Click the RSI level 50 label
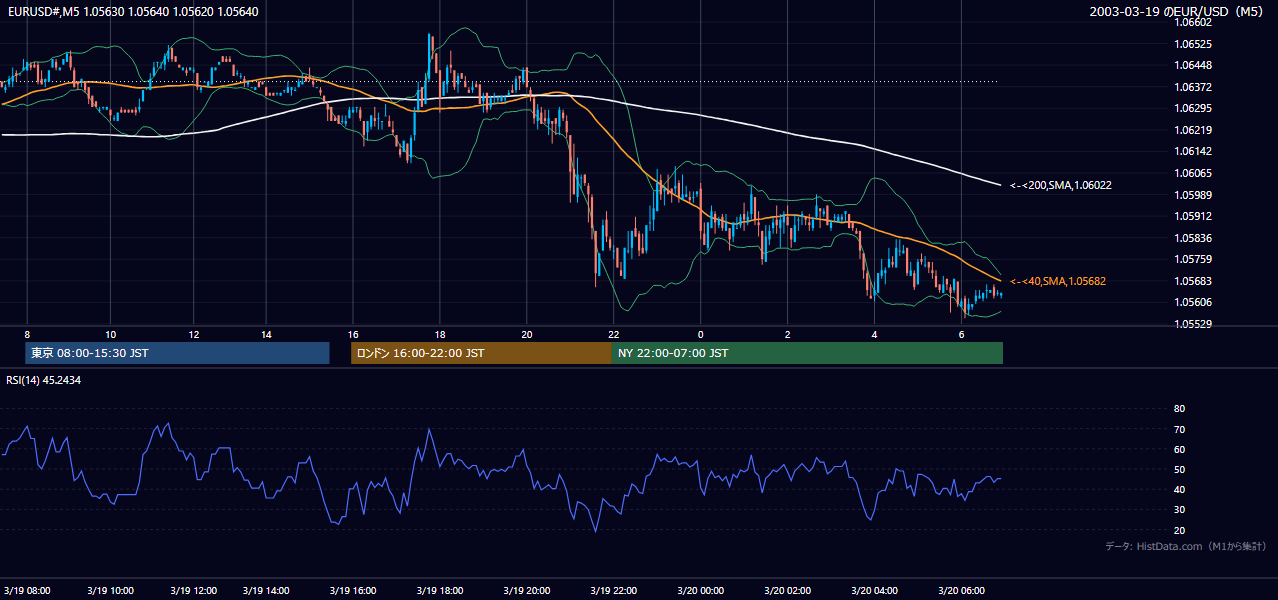This screenshot has width=1278, height=600. click(1179, 469)
